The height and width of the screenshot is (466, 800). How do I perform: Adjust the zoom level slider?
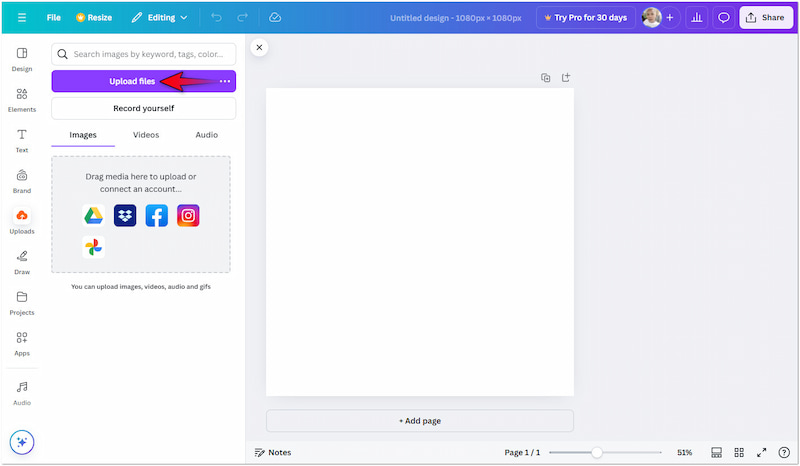[x=597, y=452]
